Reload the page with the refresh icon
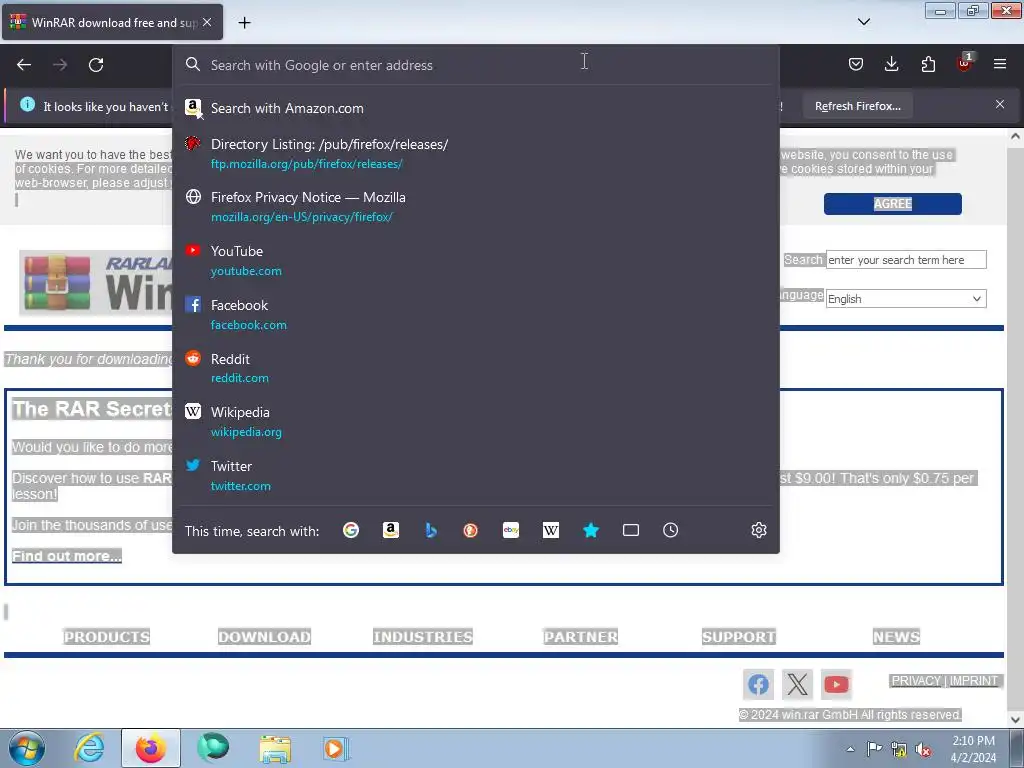Screen dimensions: 1024x768 coord(96,65)
